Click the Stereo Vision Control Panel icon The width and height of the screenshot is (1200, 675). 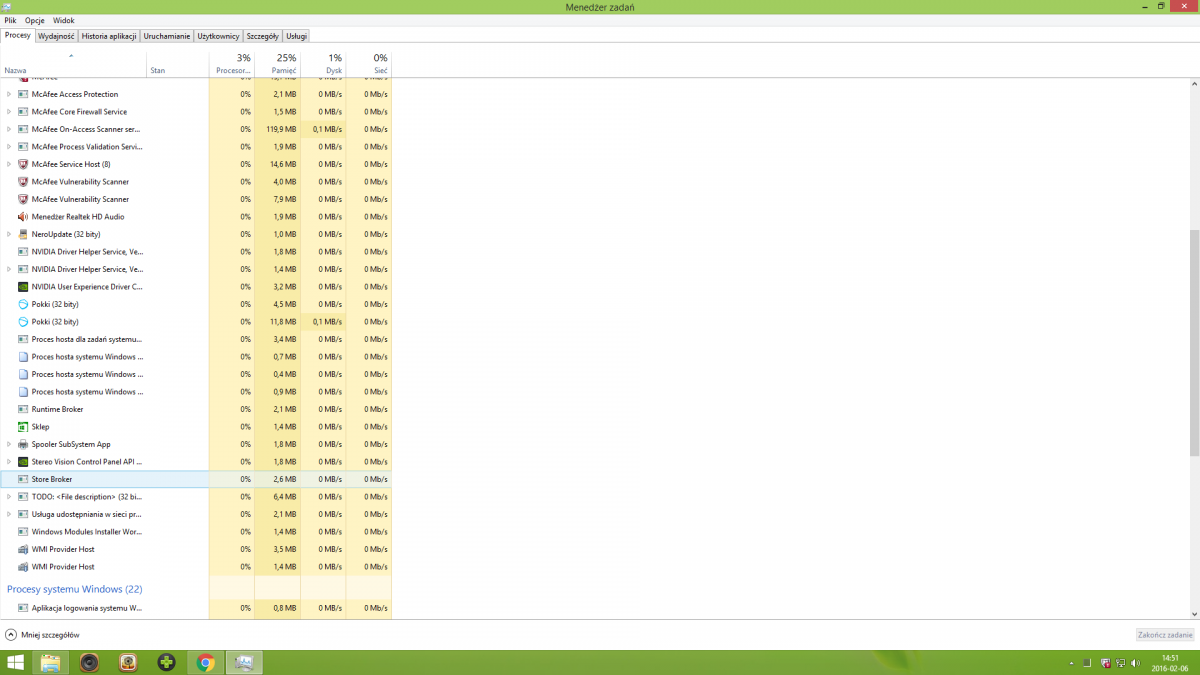(x=23, y=462)
